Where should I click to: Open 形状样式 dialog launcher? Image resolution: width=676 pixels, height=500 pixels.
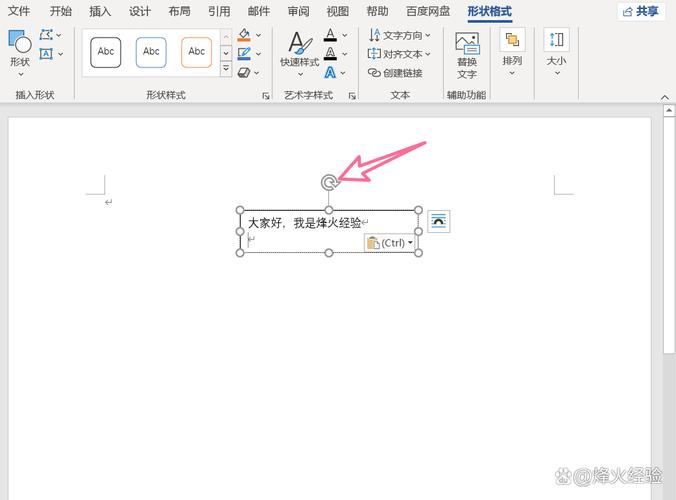[266, 96]
